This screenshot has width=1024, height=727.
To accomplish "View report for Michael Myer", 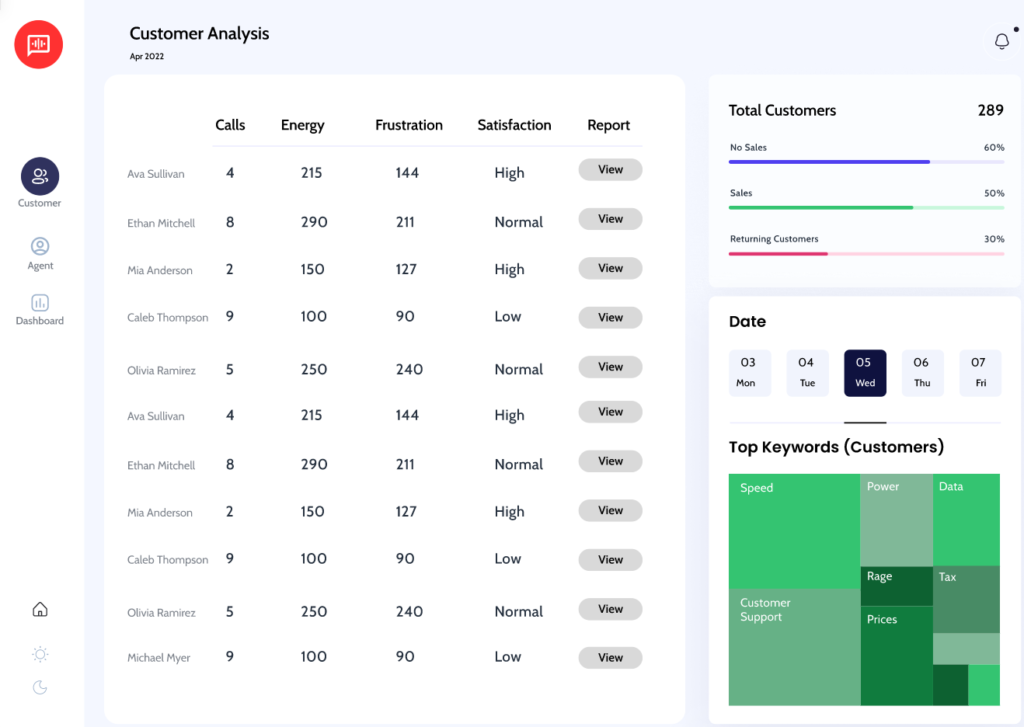I will click(610, 658).
